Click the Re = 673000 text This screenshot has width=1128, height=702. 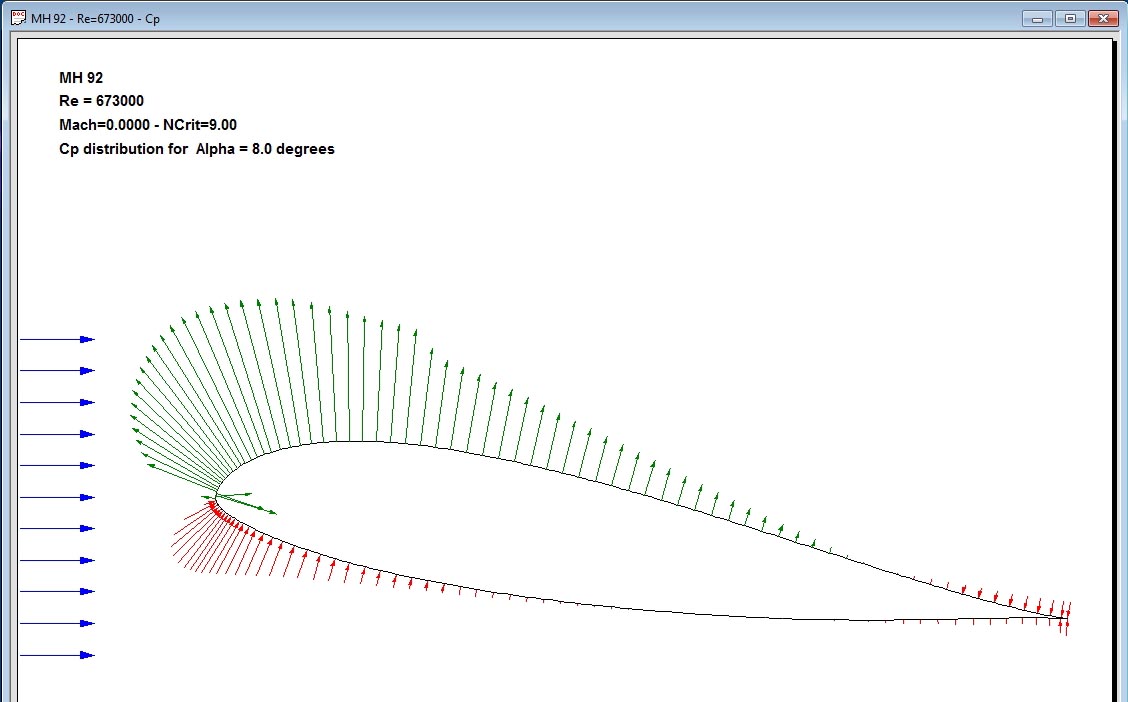(101, 101)
